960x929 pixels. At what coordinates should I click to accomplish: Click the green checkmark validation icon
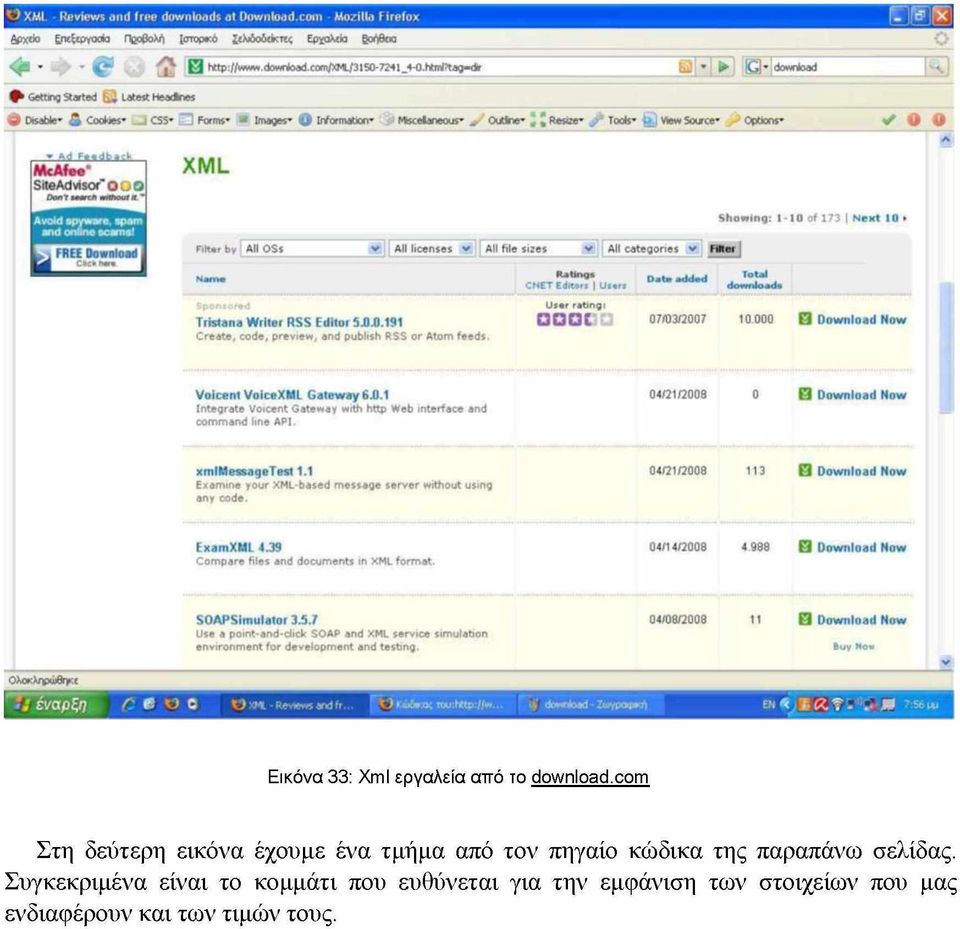click(888, 120)
